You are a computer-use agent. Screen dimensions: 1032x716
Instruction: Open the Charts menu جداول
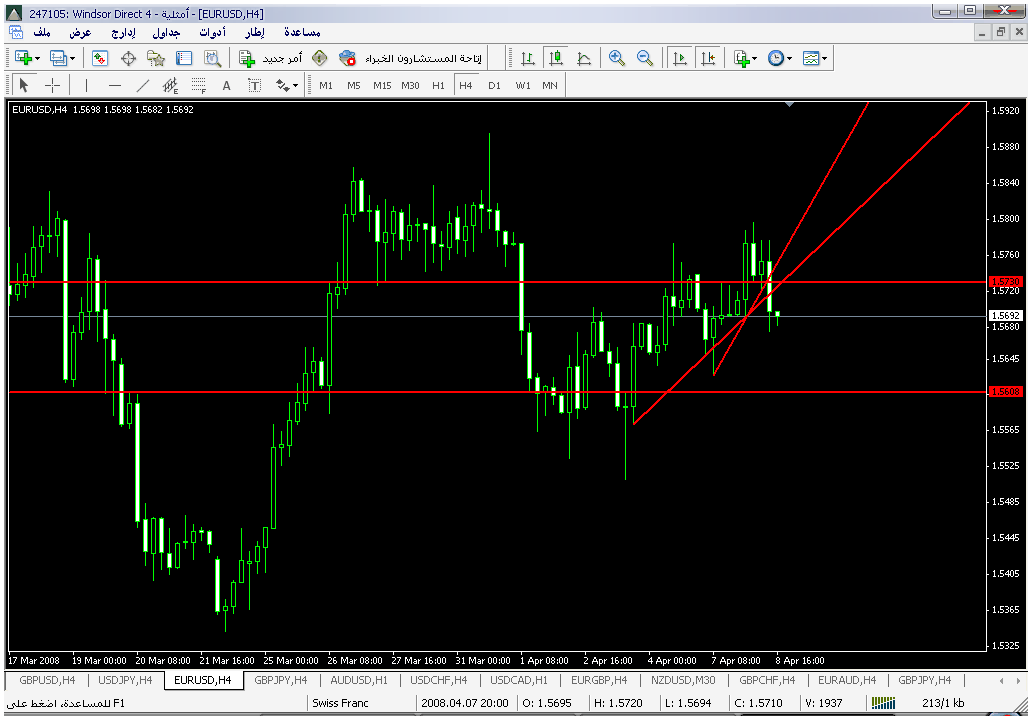[166, 32]
